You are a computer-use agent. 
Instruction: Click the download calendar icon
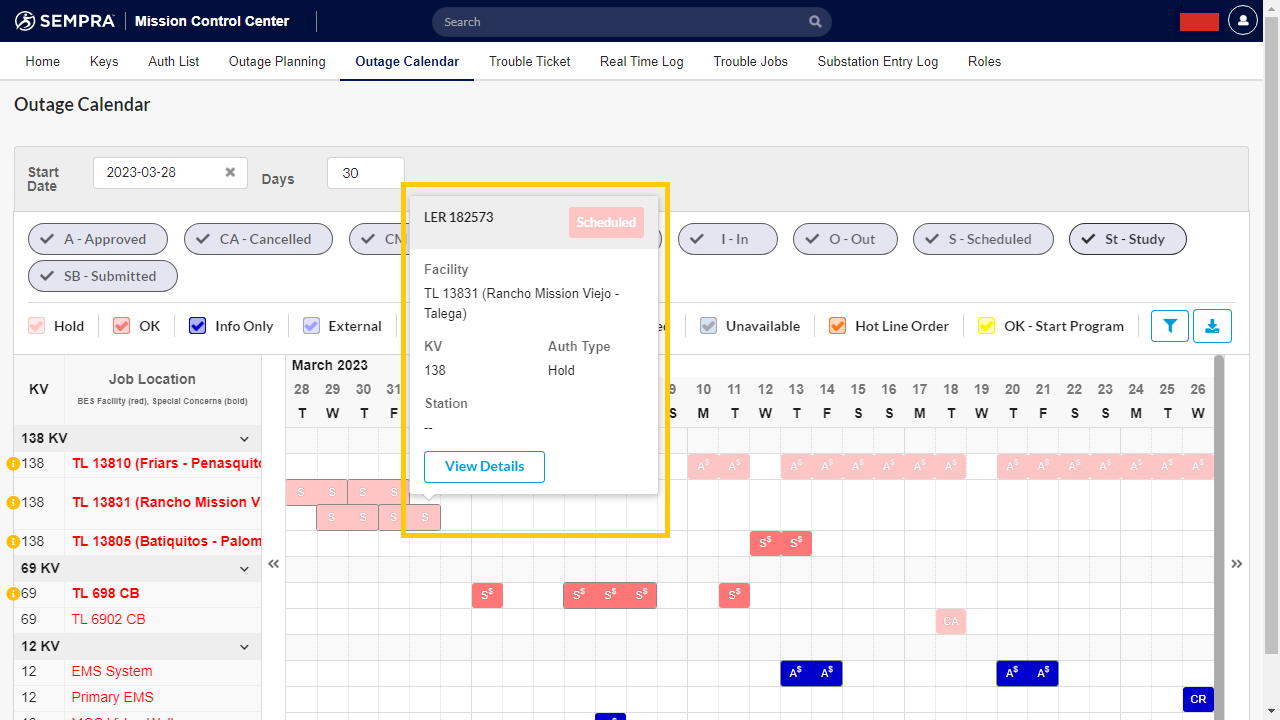pyautogui.click(x=1212, y=326)
